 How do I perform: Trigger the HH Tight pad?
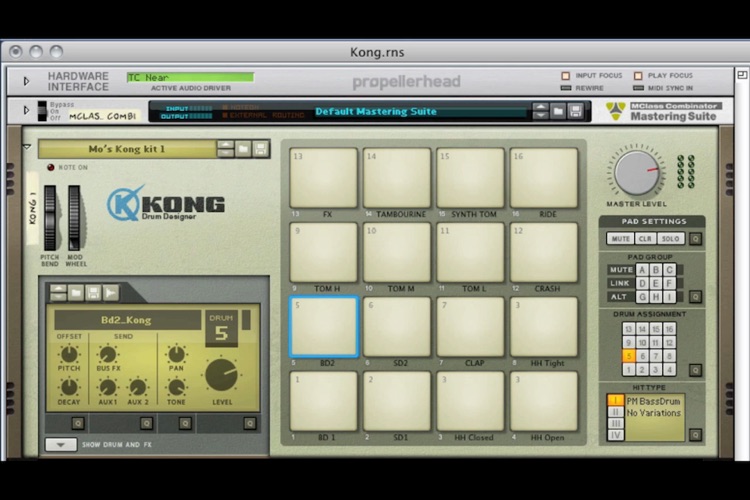pos(544,327)
